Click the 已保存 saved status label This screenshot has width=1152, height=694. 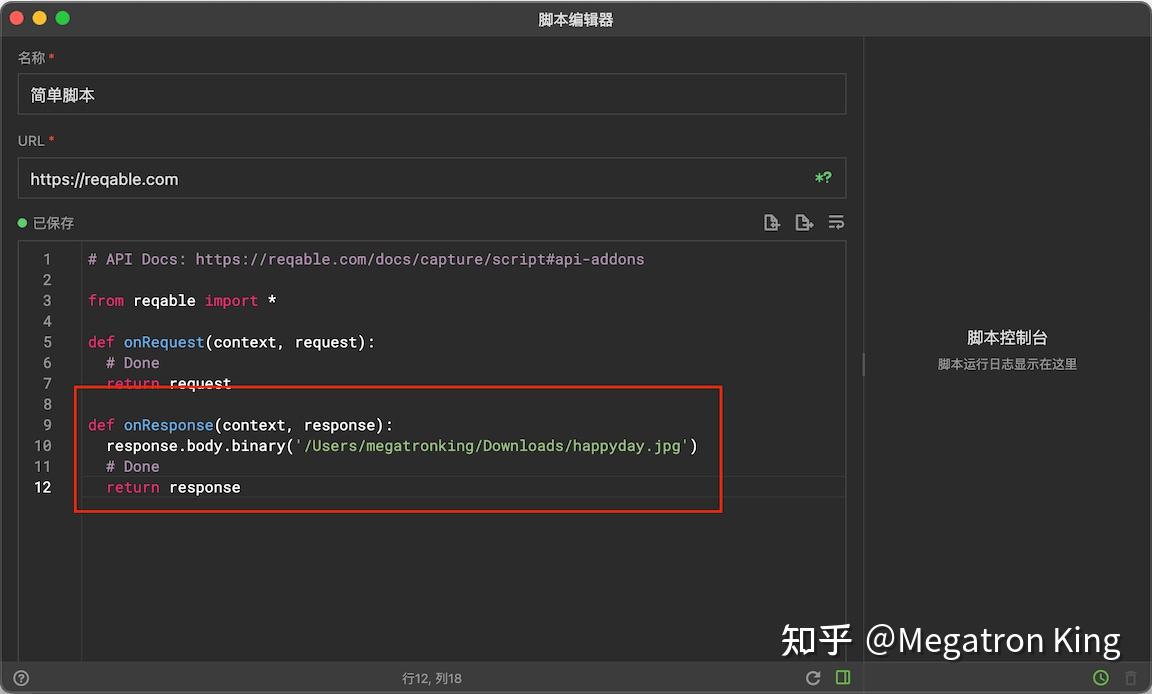54,223
